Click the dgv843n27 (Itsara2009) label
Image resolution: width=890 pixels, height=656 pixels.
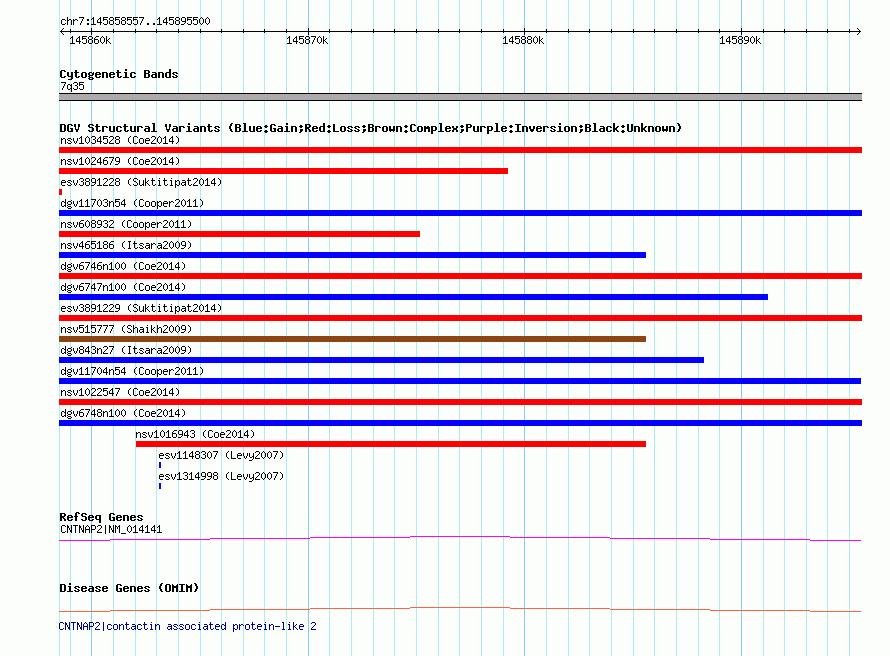126,350
